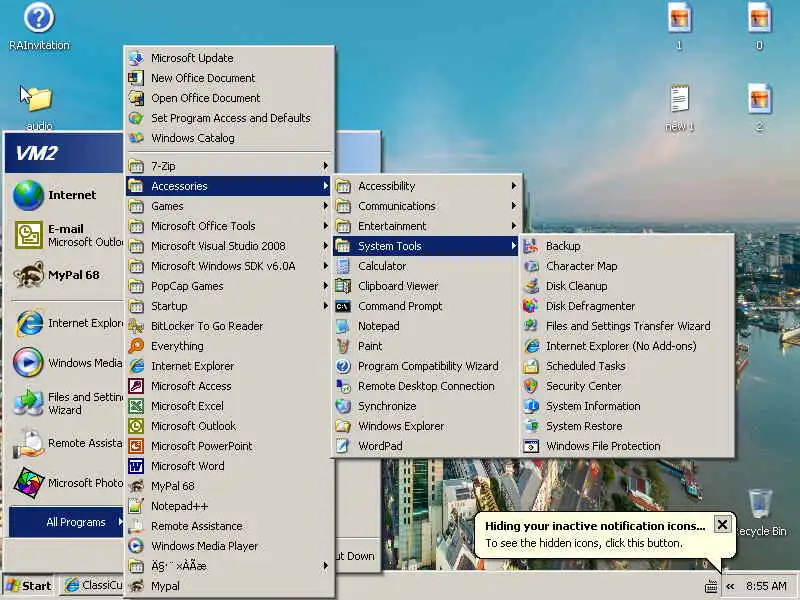Click the RAInvitation desktop icon
This screenshot has width=800, height=600.
point(39,18)
